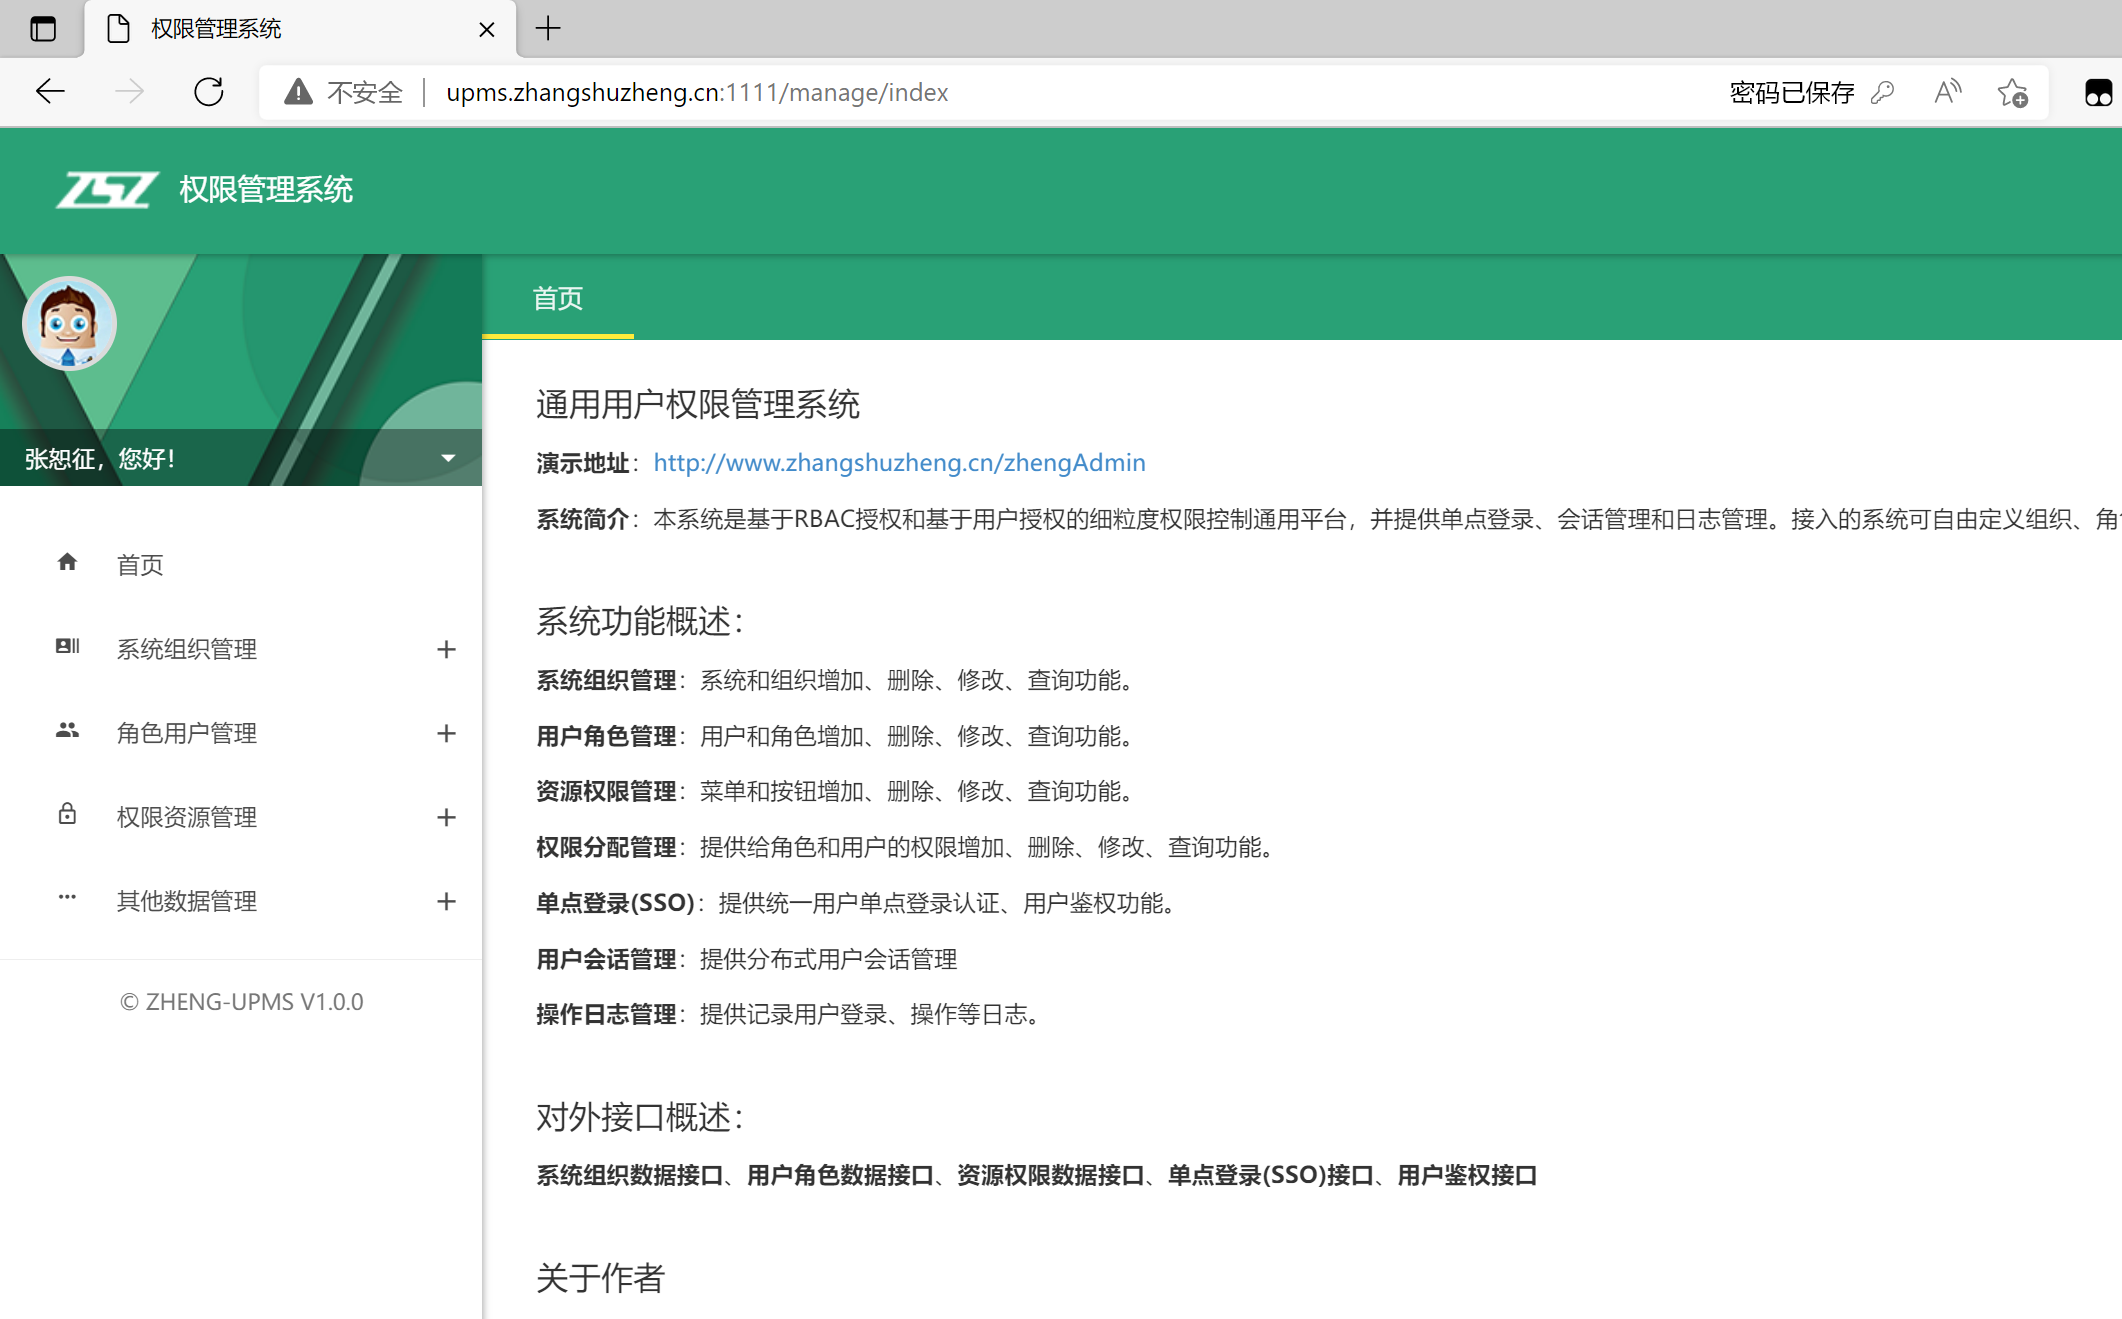Screen dimensions: 2122x1319
Task: Add current page to favorites
Action: click(x=2013, y=92)
